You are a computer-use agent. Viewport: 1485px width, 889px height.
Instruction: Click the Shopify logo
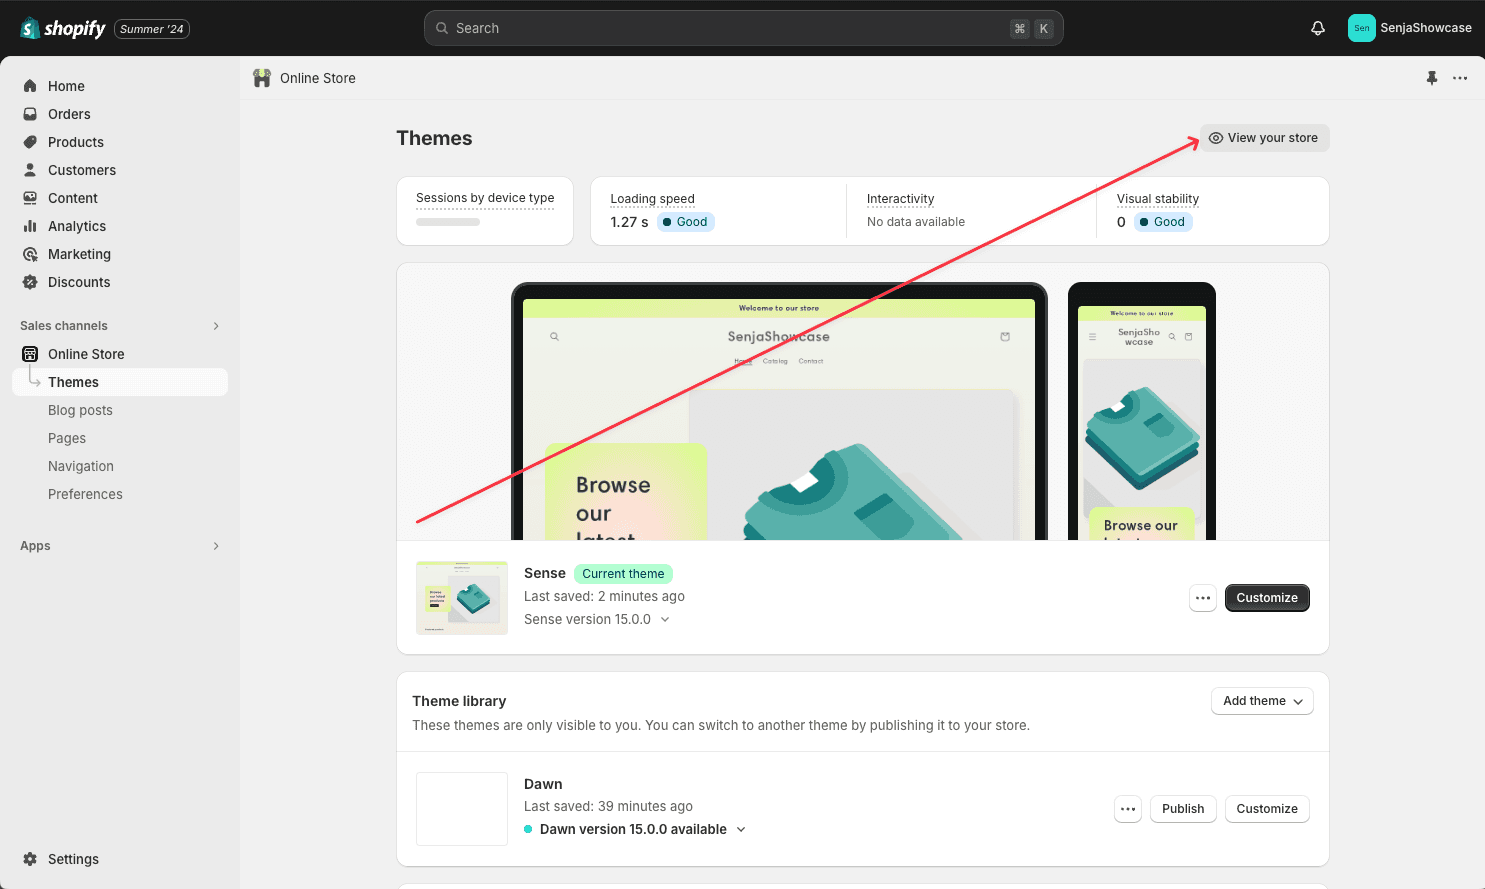point(63,28)
